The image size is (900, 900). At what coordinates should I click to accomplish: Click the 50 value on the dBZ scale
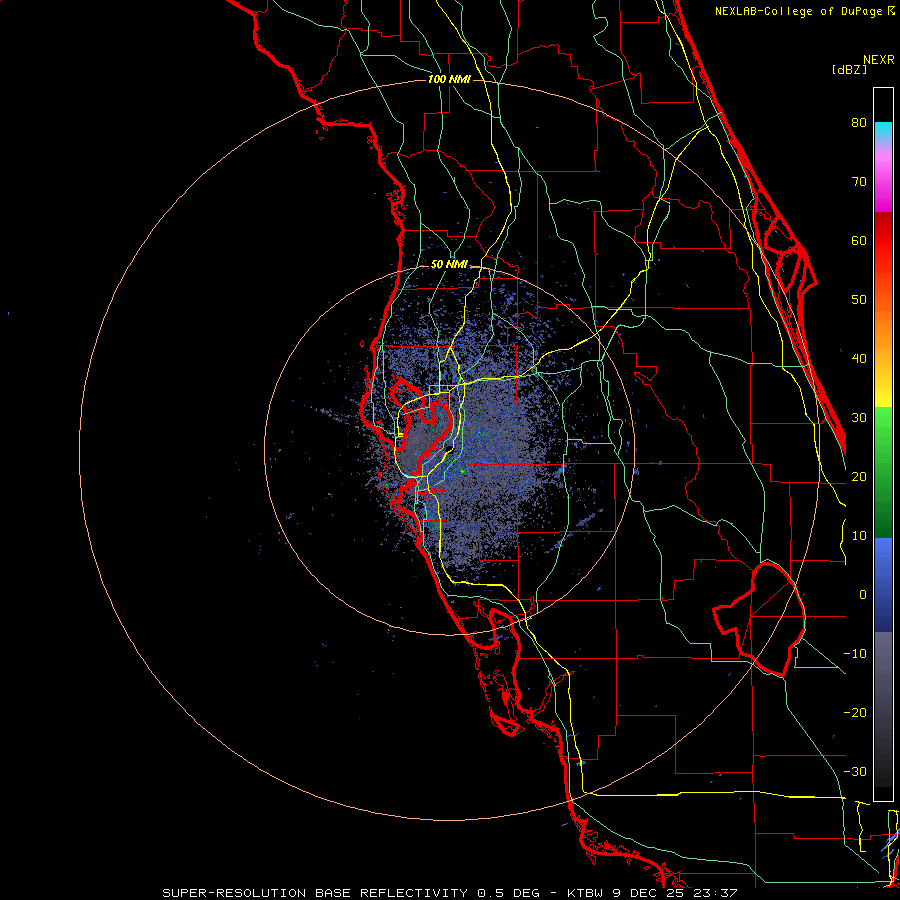pos(859,300)
